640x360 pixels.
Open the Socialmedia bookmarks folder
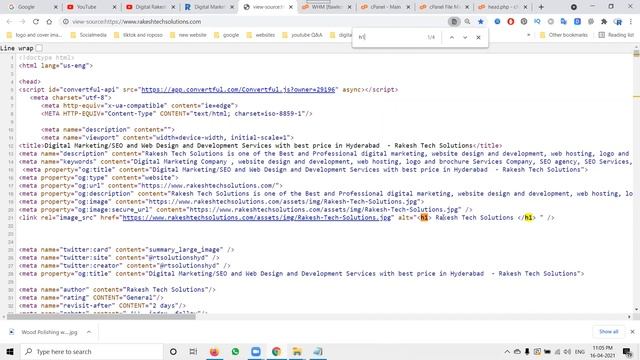click(x=89, y=35)
